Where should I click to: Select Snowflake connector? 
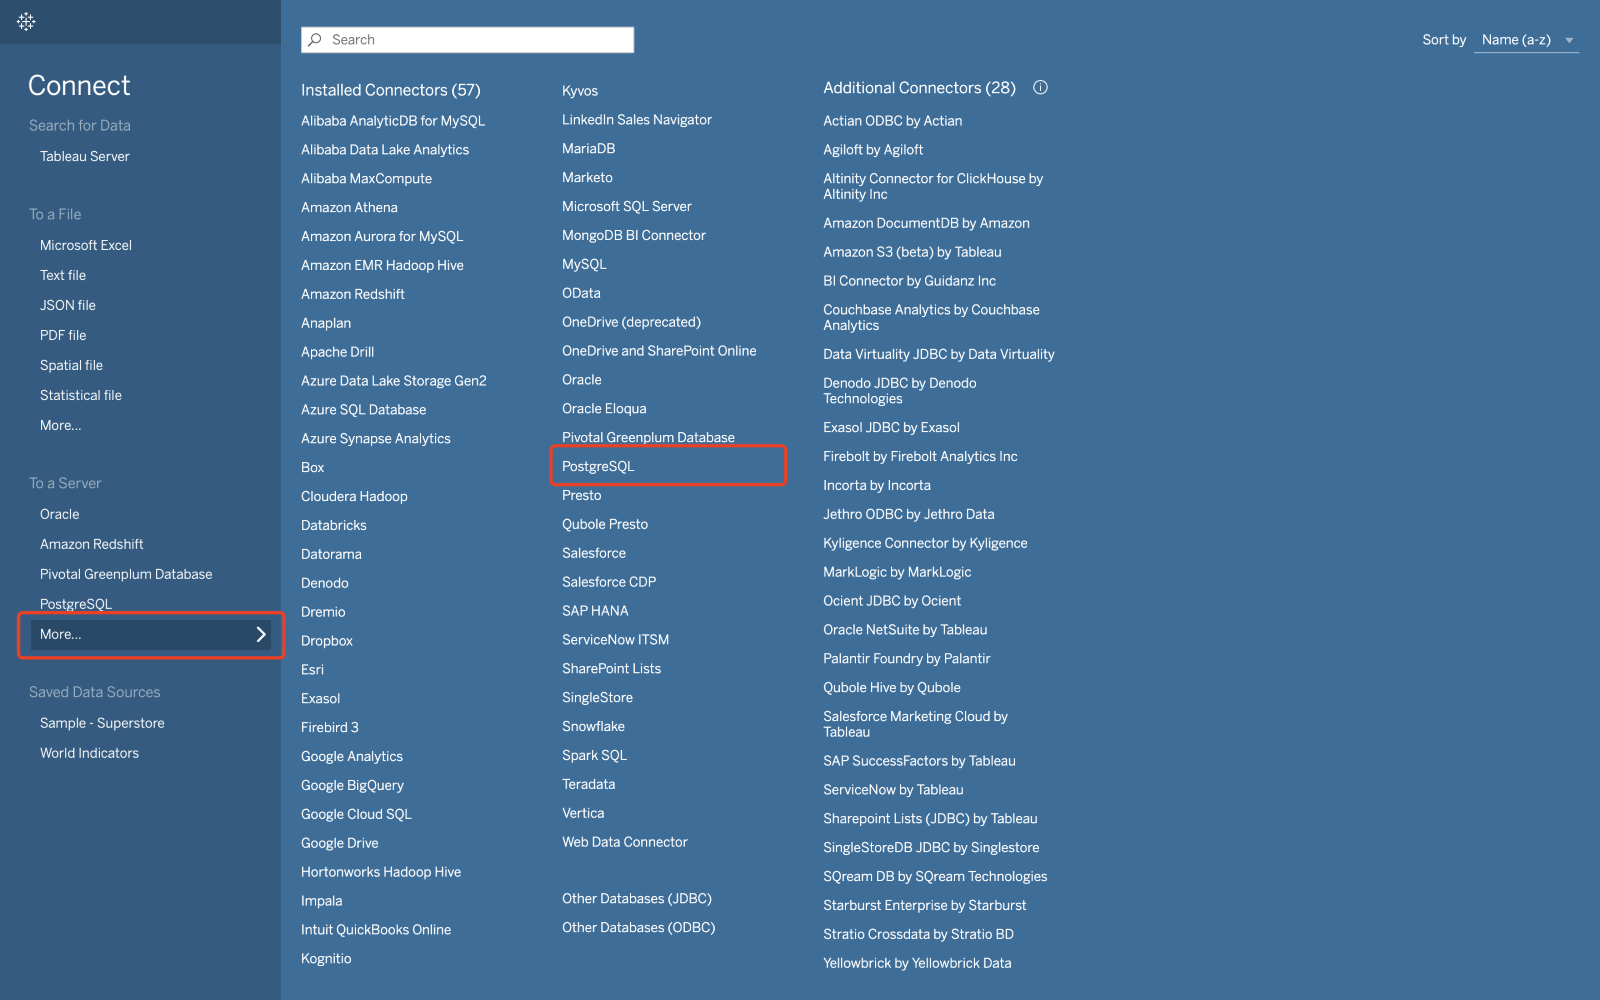593,726
